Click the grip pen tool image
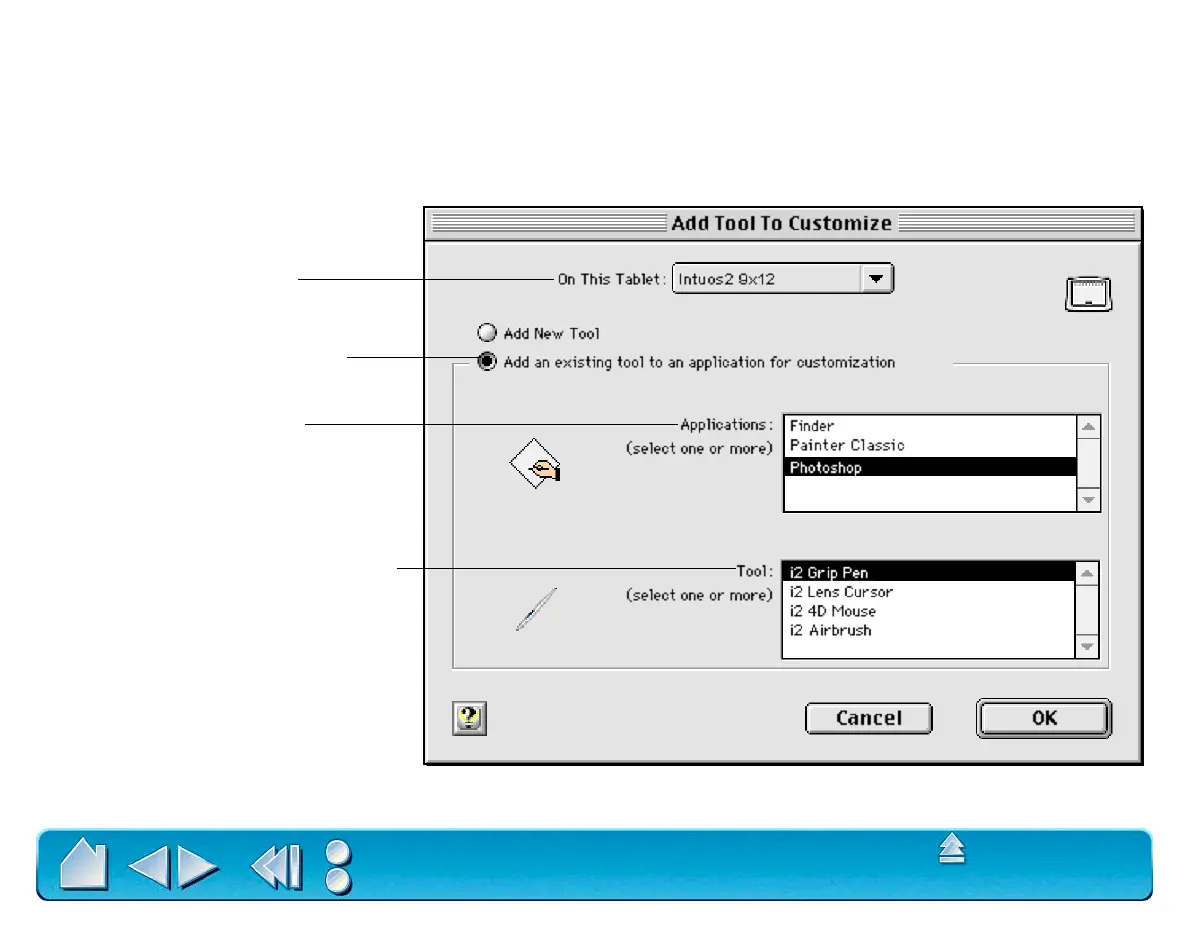 point(536,609)
